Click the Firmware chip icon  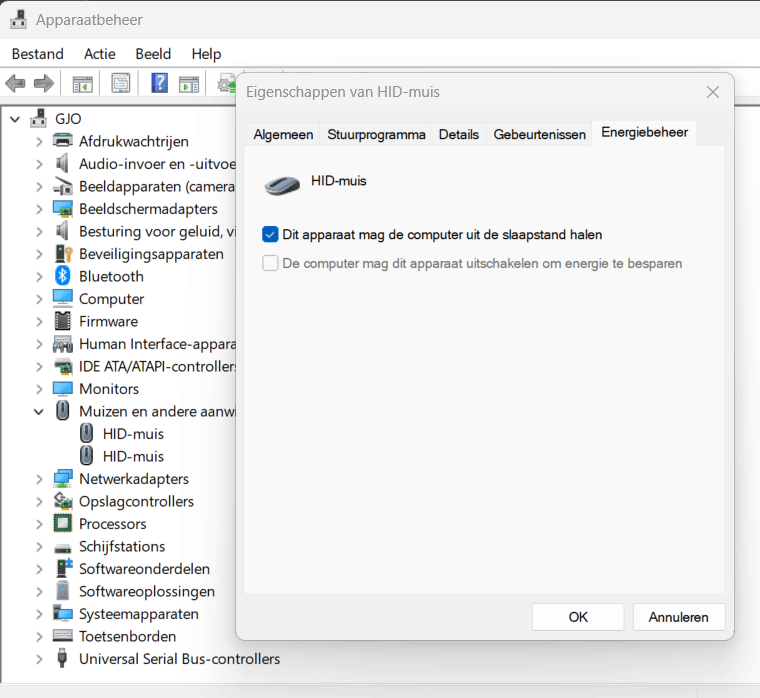(63, 321)
